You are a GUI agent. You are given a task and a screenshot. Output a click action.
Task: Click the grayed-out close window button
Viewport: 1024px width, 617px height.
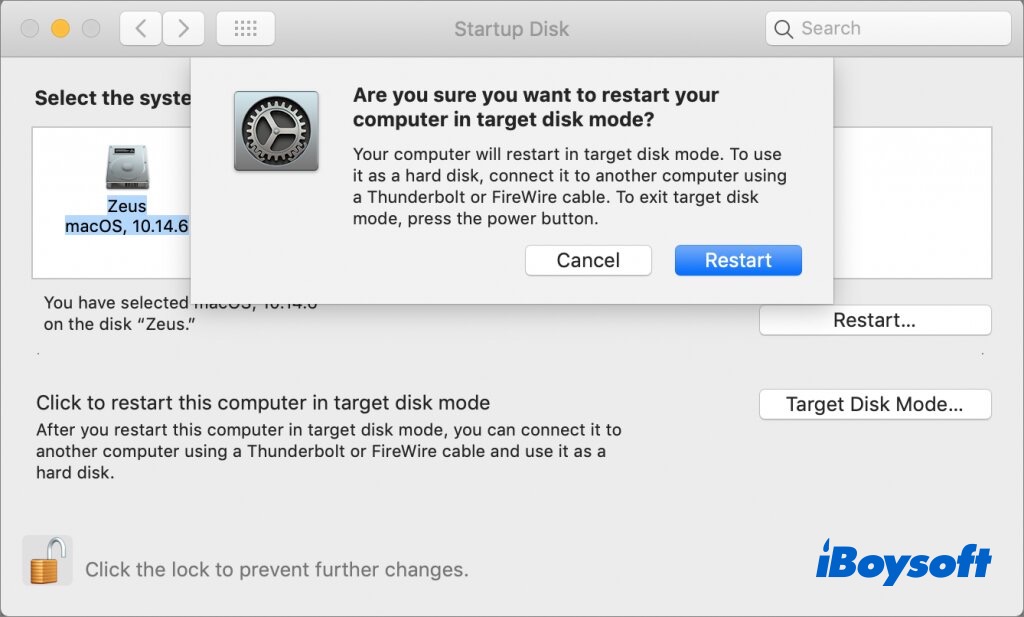[x=30, y=29]
